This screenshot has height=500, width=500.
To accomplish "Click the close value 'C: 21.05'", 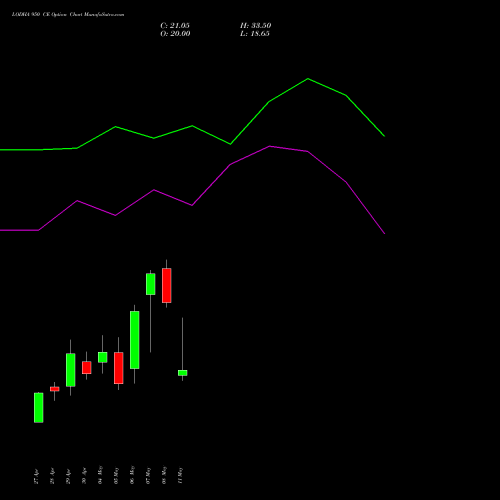I will 175,26.
